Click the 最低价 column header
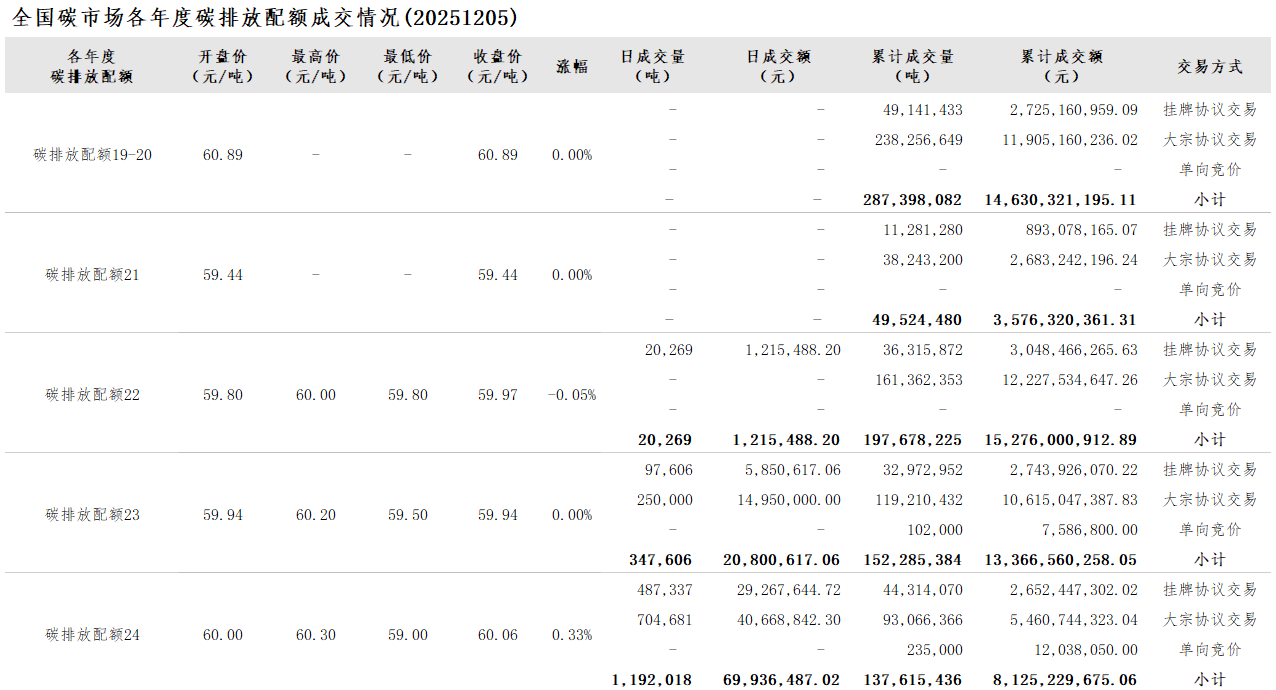 (x=407, y=66)
